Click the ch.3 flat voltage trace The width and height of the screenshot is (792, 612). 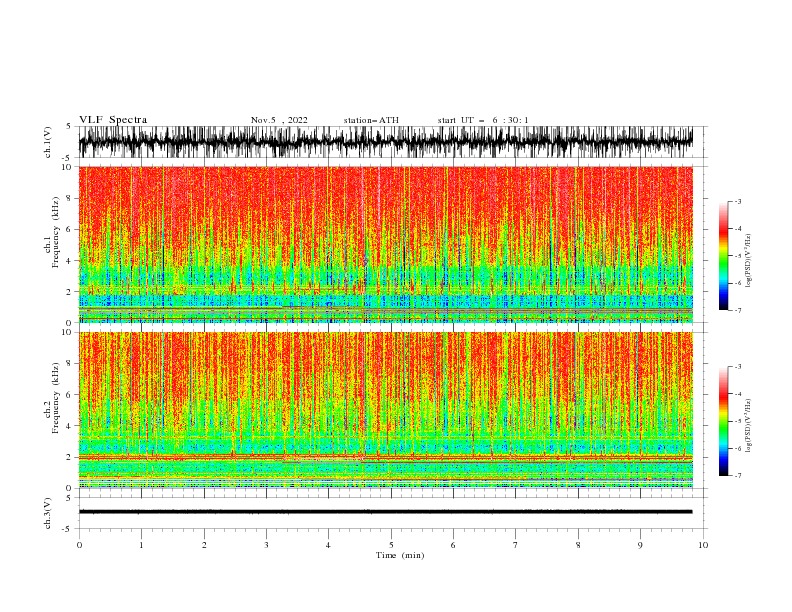pos(385,512)
